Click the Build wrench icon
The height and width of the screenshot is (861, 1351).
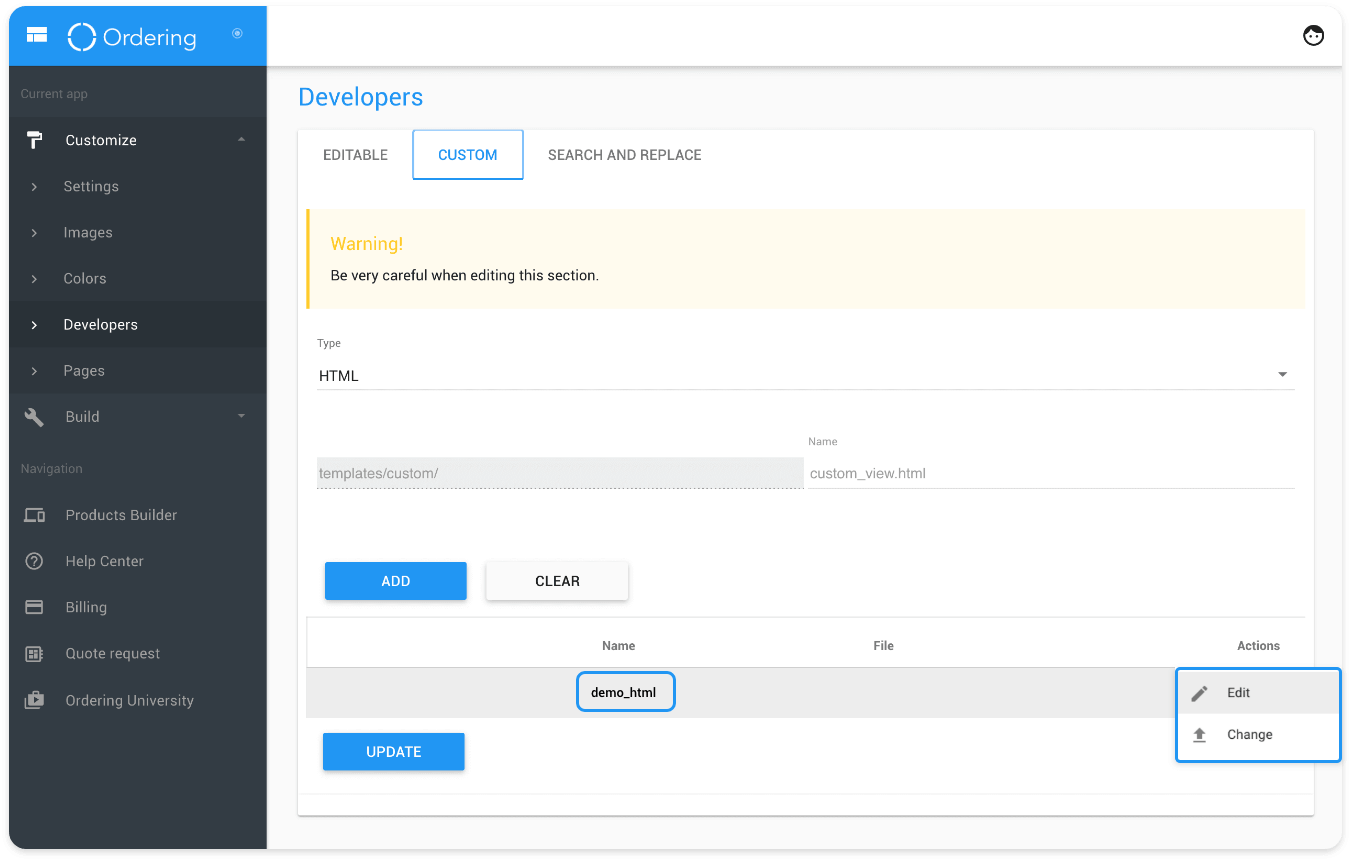[x=35, y=417]
